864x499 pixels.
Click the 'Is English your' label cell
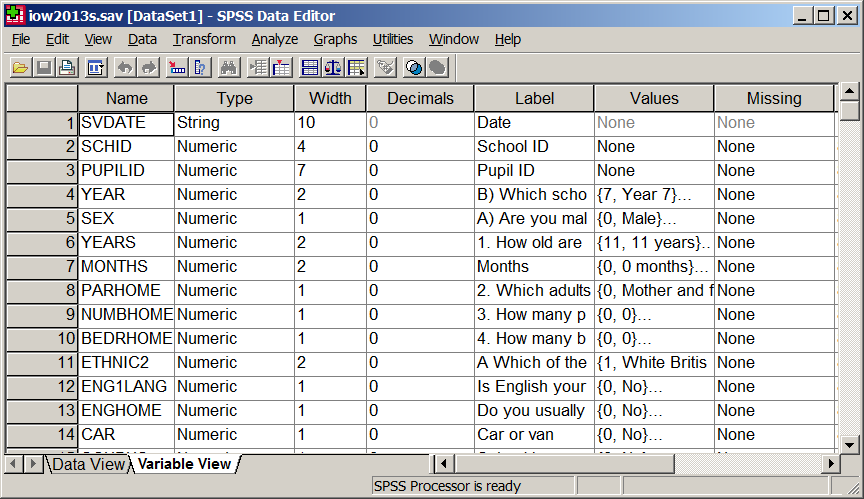(x=534, y=387)
